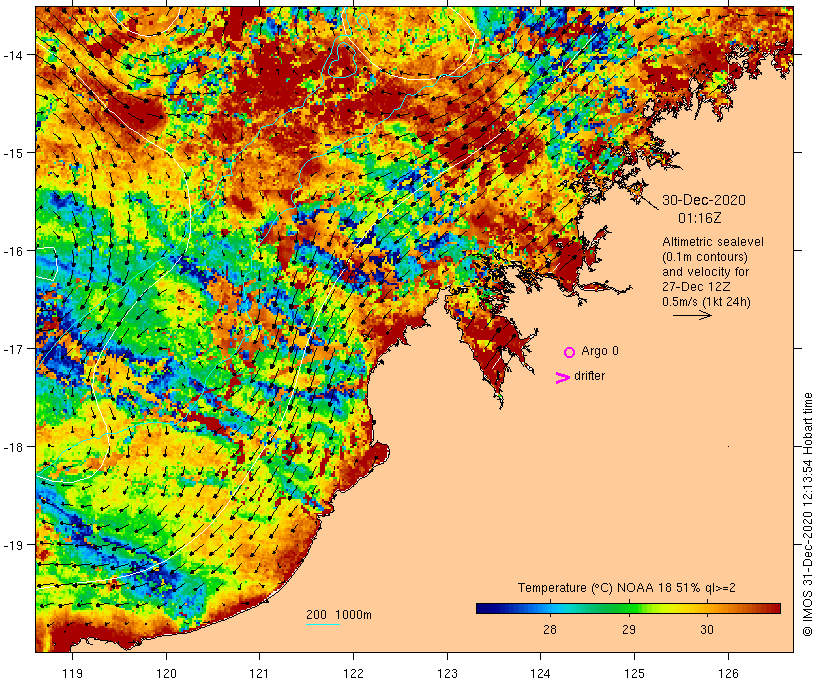Click the 119 longitude axis label

click(72, 673)
